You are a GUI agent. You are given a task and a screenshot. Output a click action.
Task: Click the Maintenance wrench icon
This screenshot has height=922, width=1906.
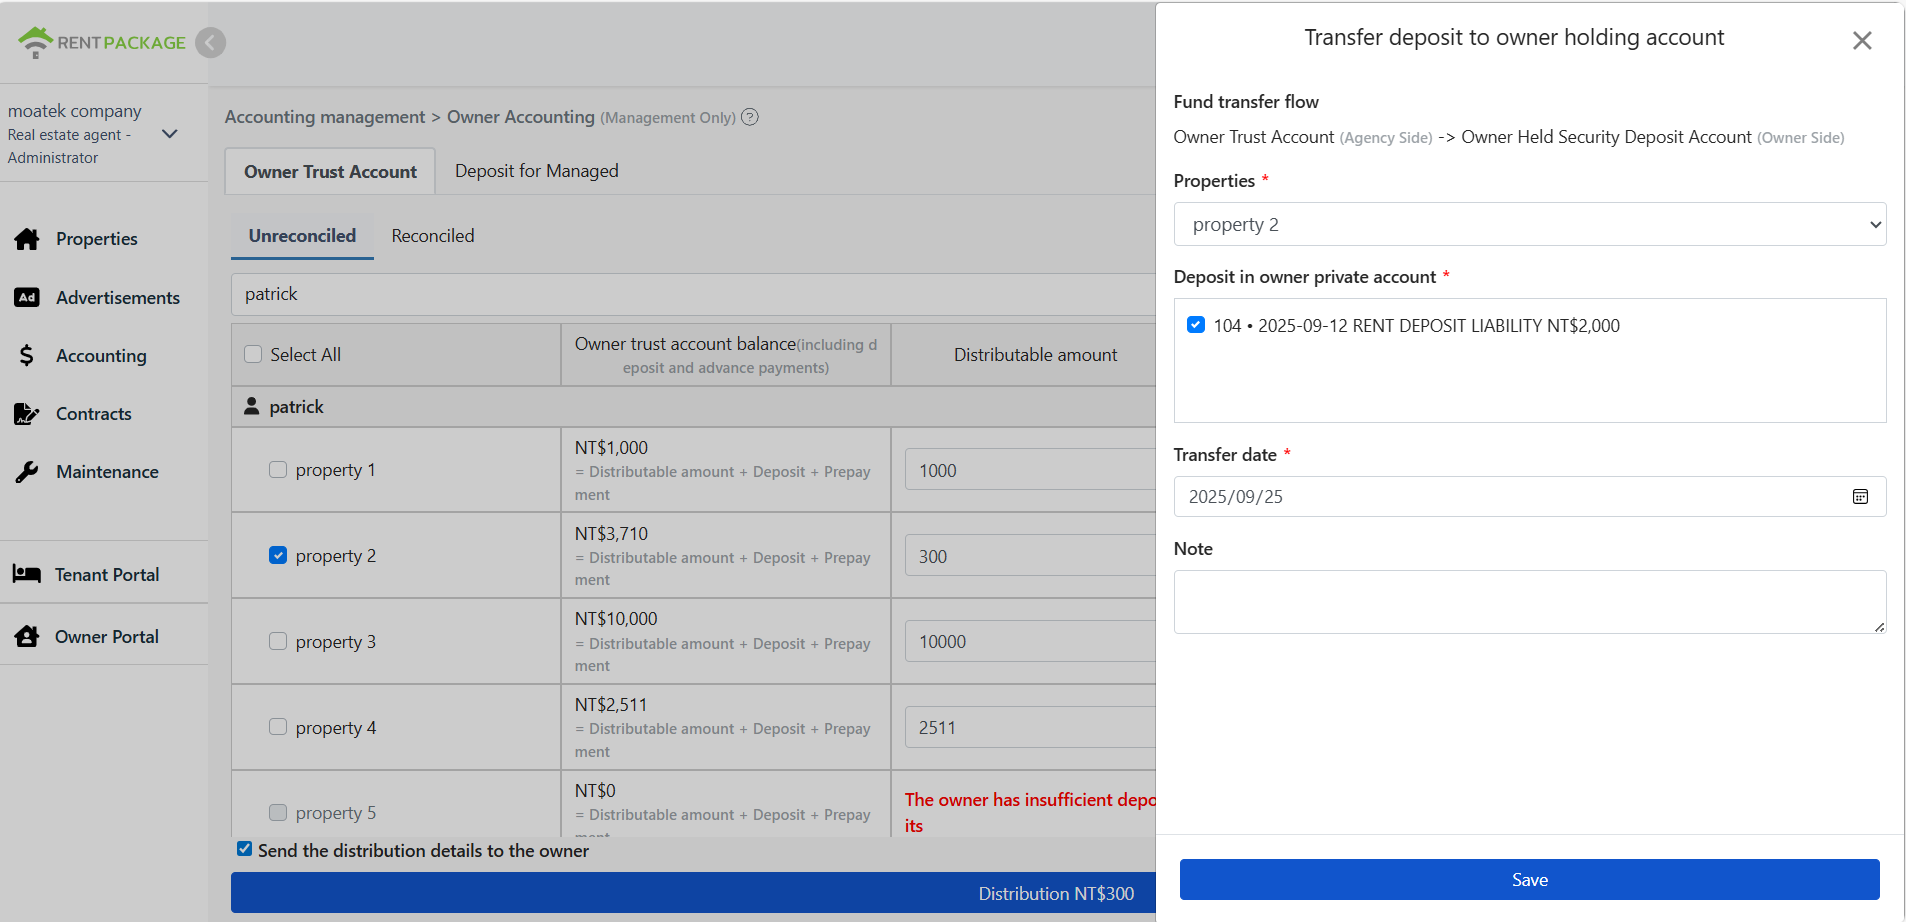(27, 472)
